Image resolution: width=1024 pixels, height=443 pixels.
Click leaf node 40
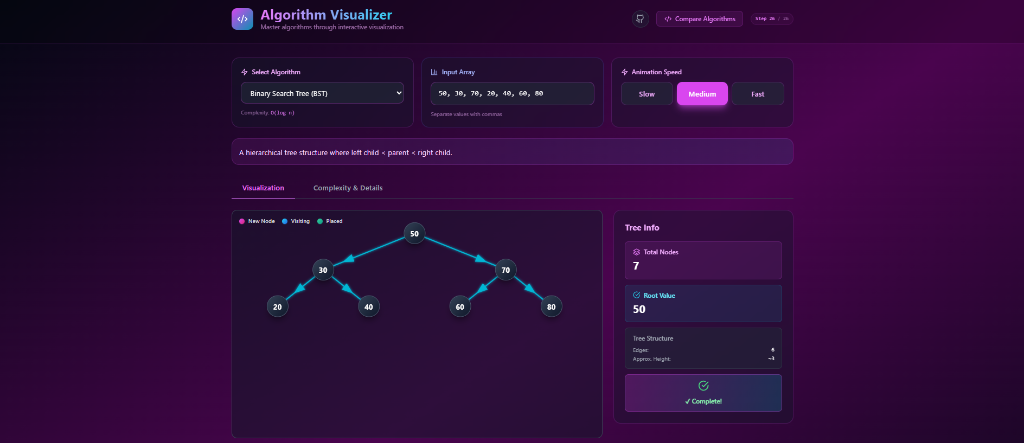pos(369,306)
